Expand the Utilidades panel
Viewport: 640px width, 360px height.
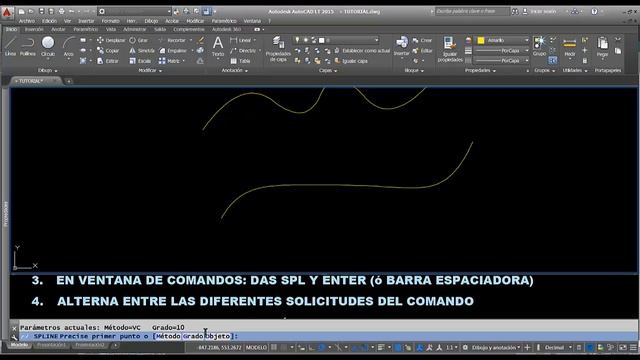click(575, 71)
